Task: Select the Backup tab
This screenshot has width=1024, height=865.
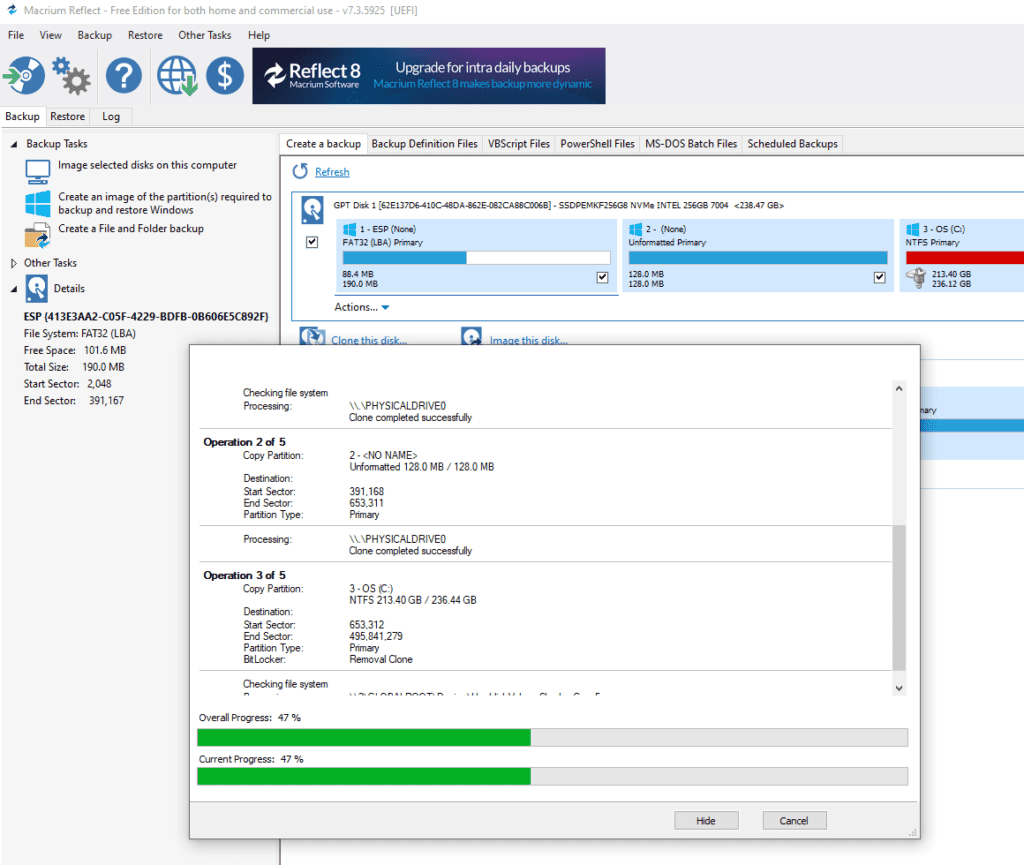Action: click(22, 116)
